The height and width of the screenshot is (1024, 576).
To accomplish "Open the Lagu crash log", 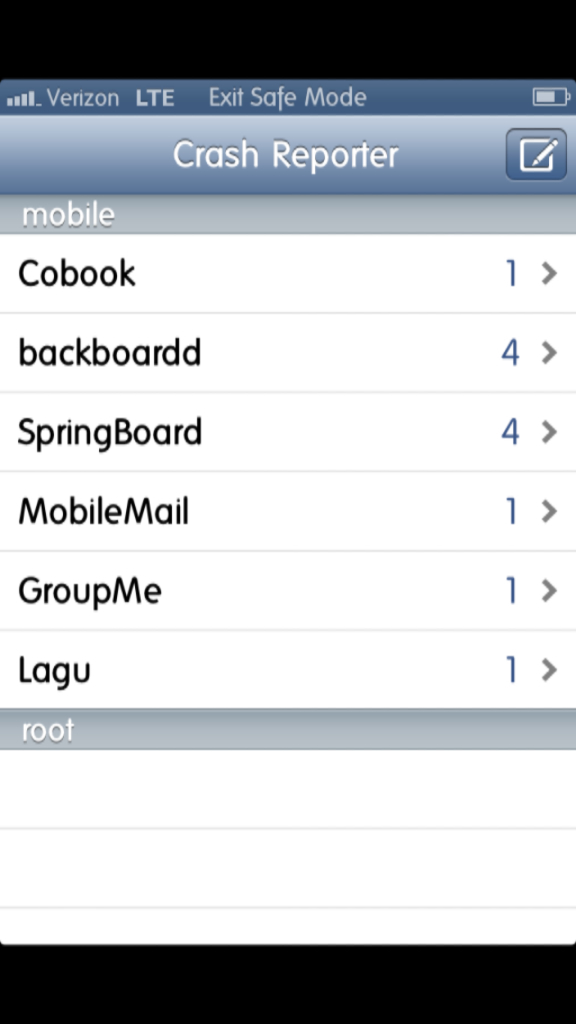I will pos(288,669).
